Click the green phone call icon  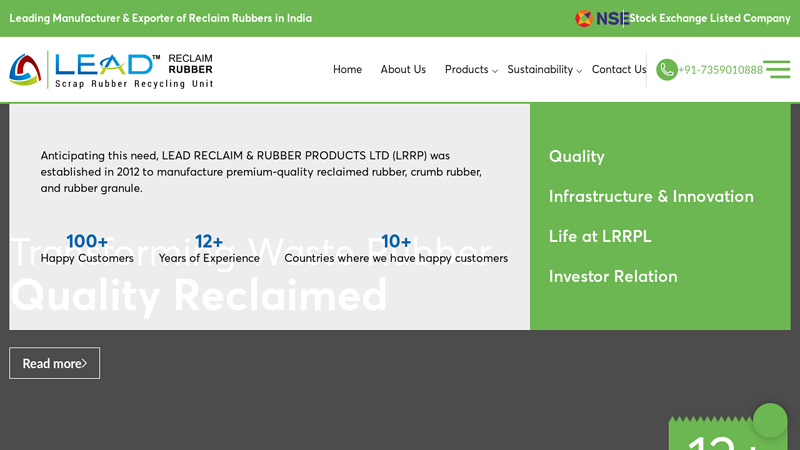tap(666, 69)
